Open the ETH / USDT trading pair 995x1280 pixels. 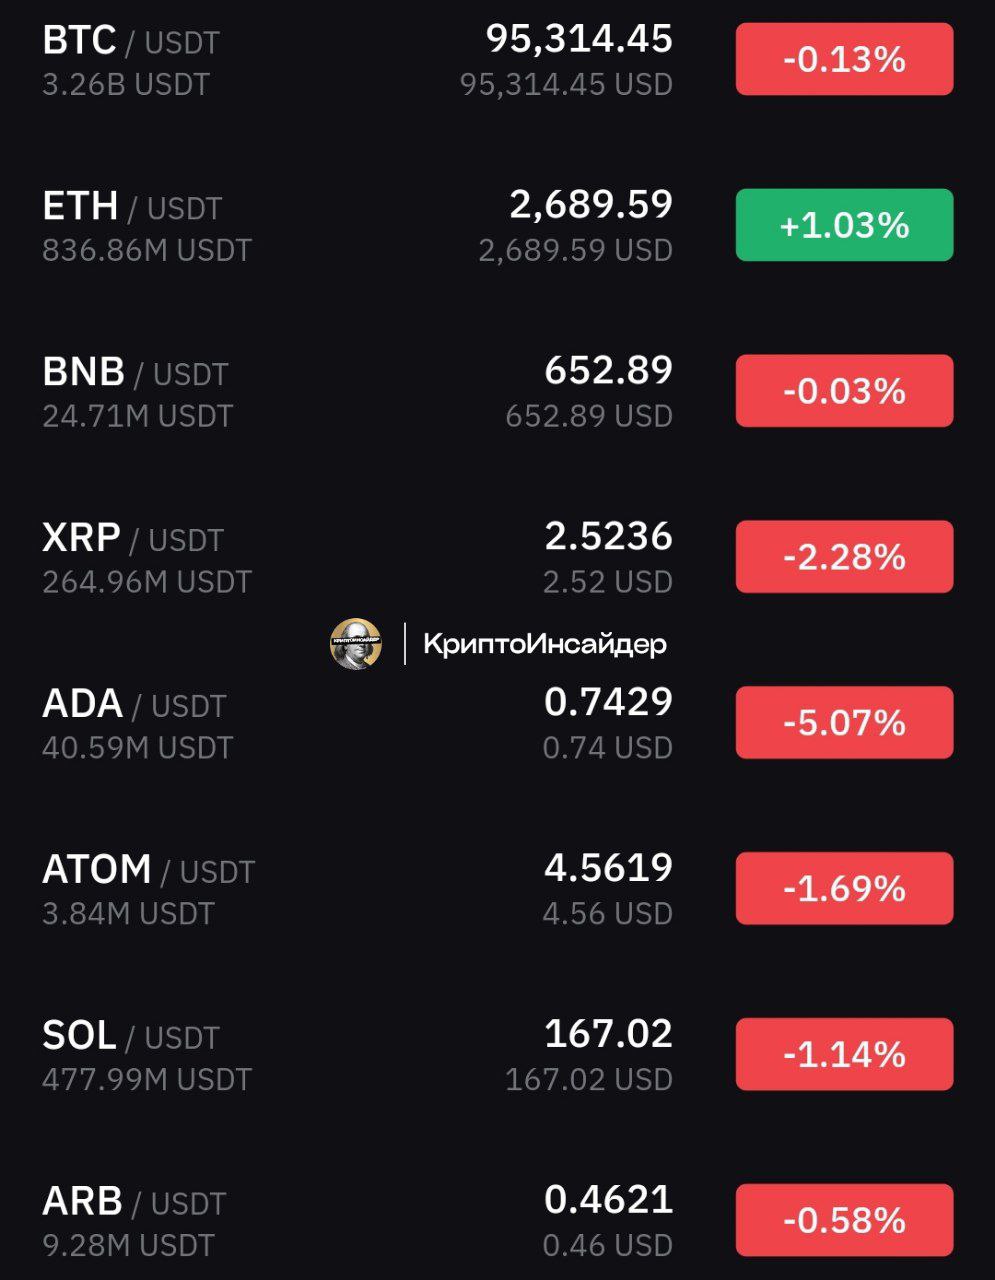[132, 207]
